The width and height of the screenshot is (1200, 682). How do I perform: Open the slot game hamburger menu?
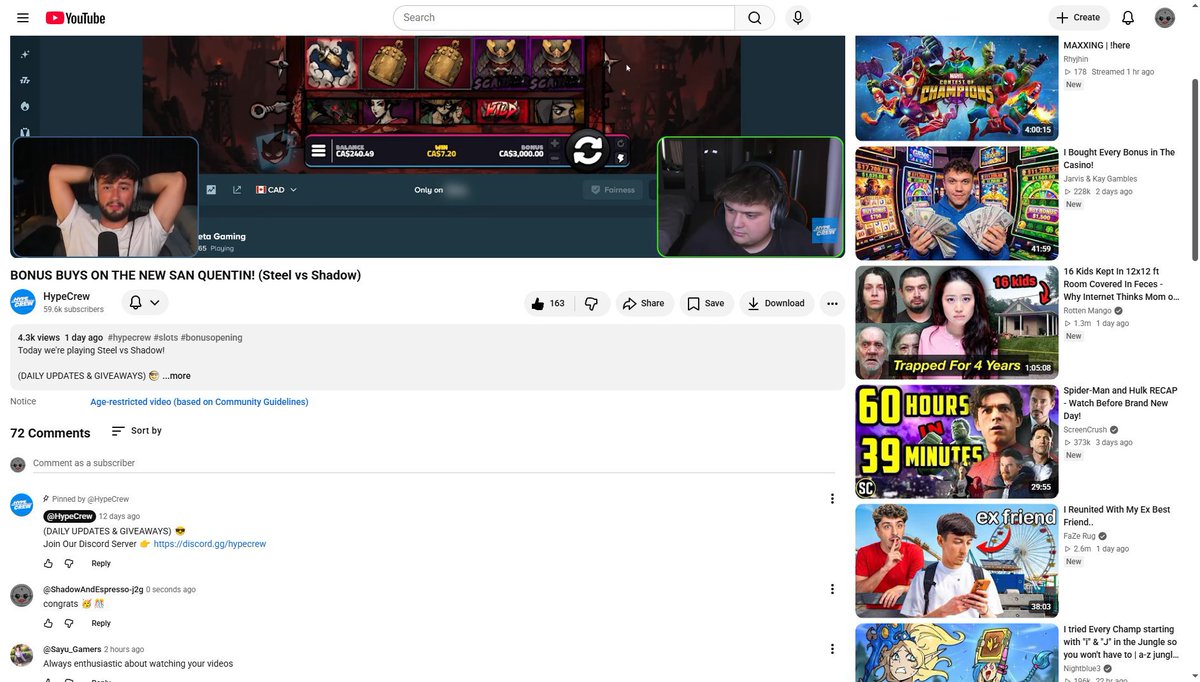319,151
